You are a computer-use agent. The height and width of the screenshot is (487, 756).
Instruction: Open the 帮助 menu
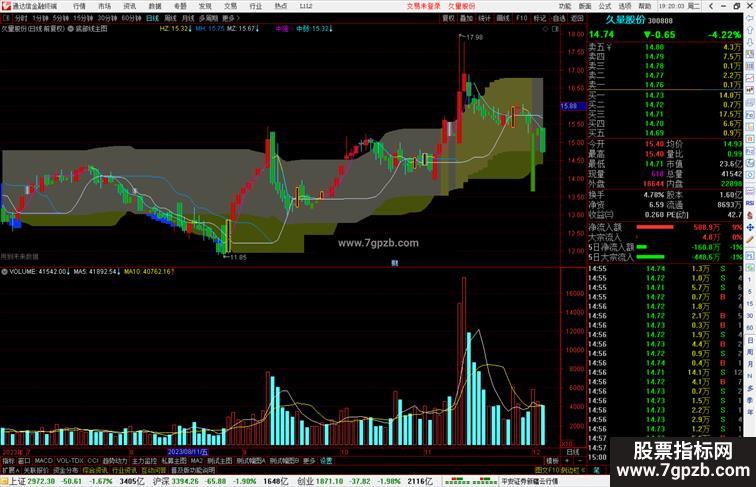[x=645, y=6]
